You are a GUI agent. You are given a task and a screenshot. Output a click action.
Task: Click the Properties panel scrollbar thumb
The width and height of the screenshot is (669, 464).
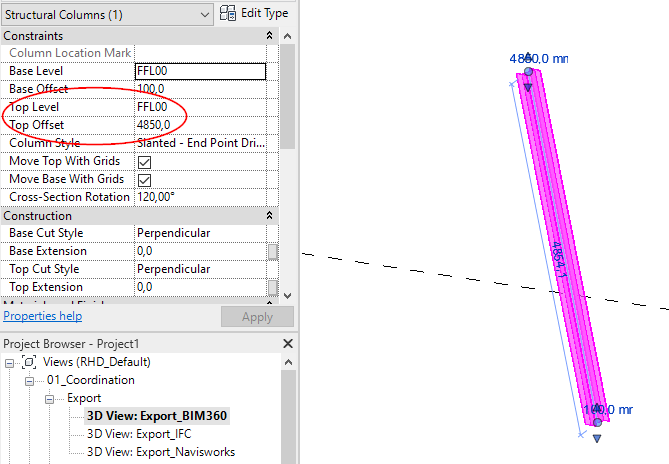(288, 96)
